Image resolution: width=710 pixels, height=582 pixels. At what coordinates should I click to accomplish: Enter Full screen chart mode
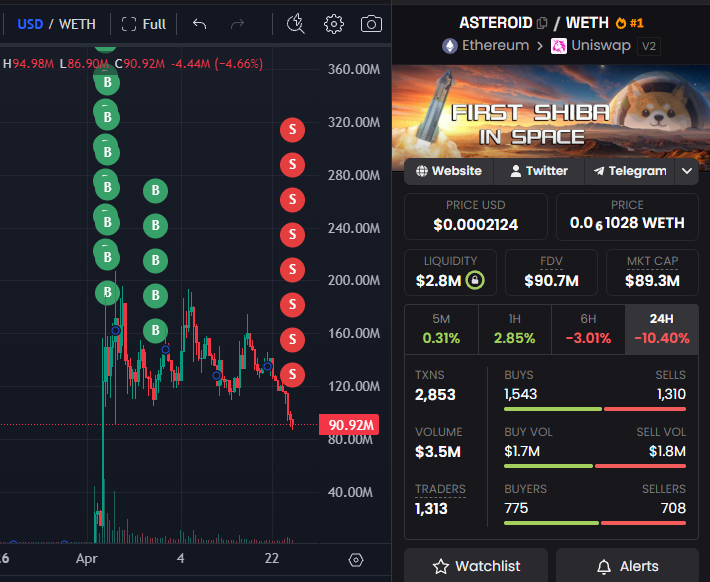click(144, 24)
